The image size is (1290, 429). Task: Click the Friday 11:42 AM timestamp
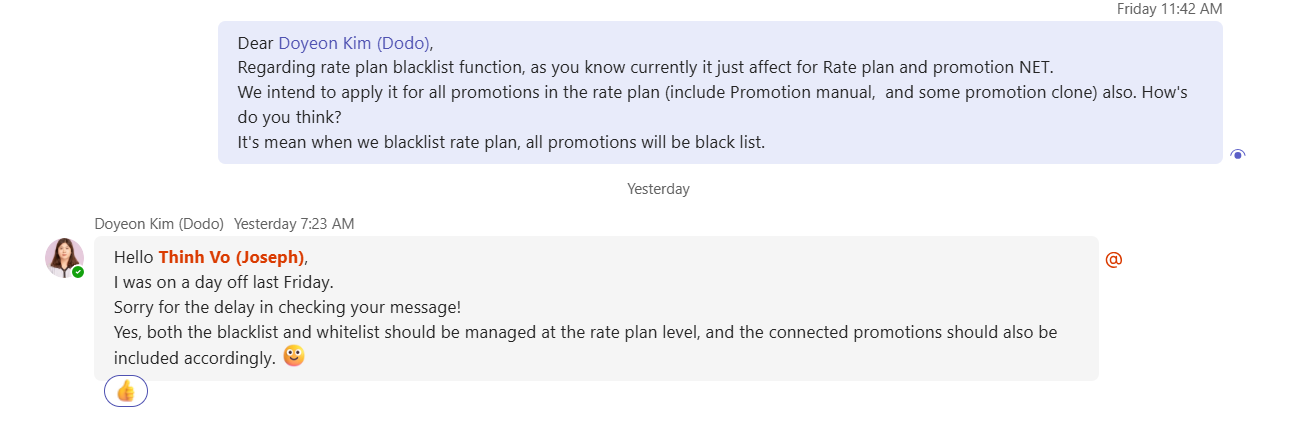tap(1169, 8)
